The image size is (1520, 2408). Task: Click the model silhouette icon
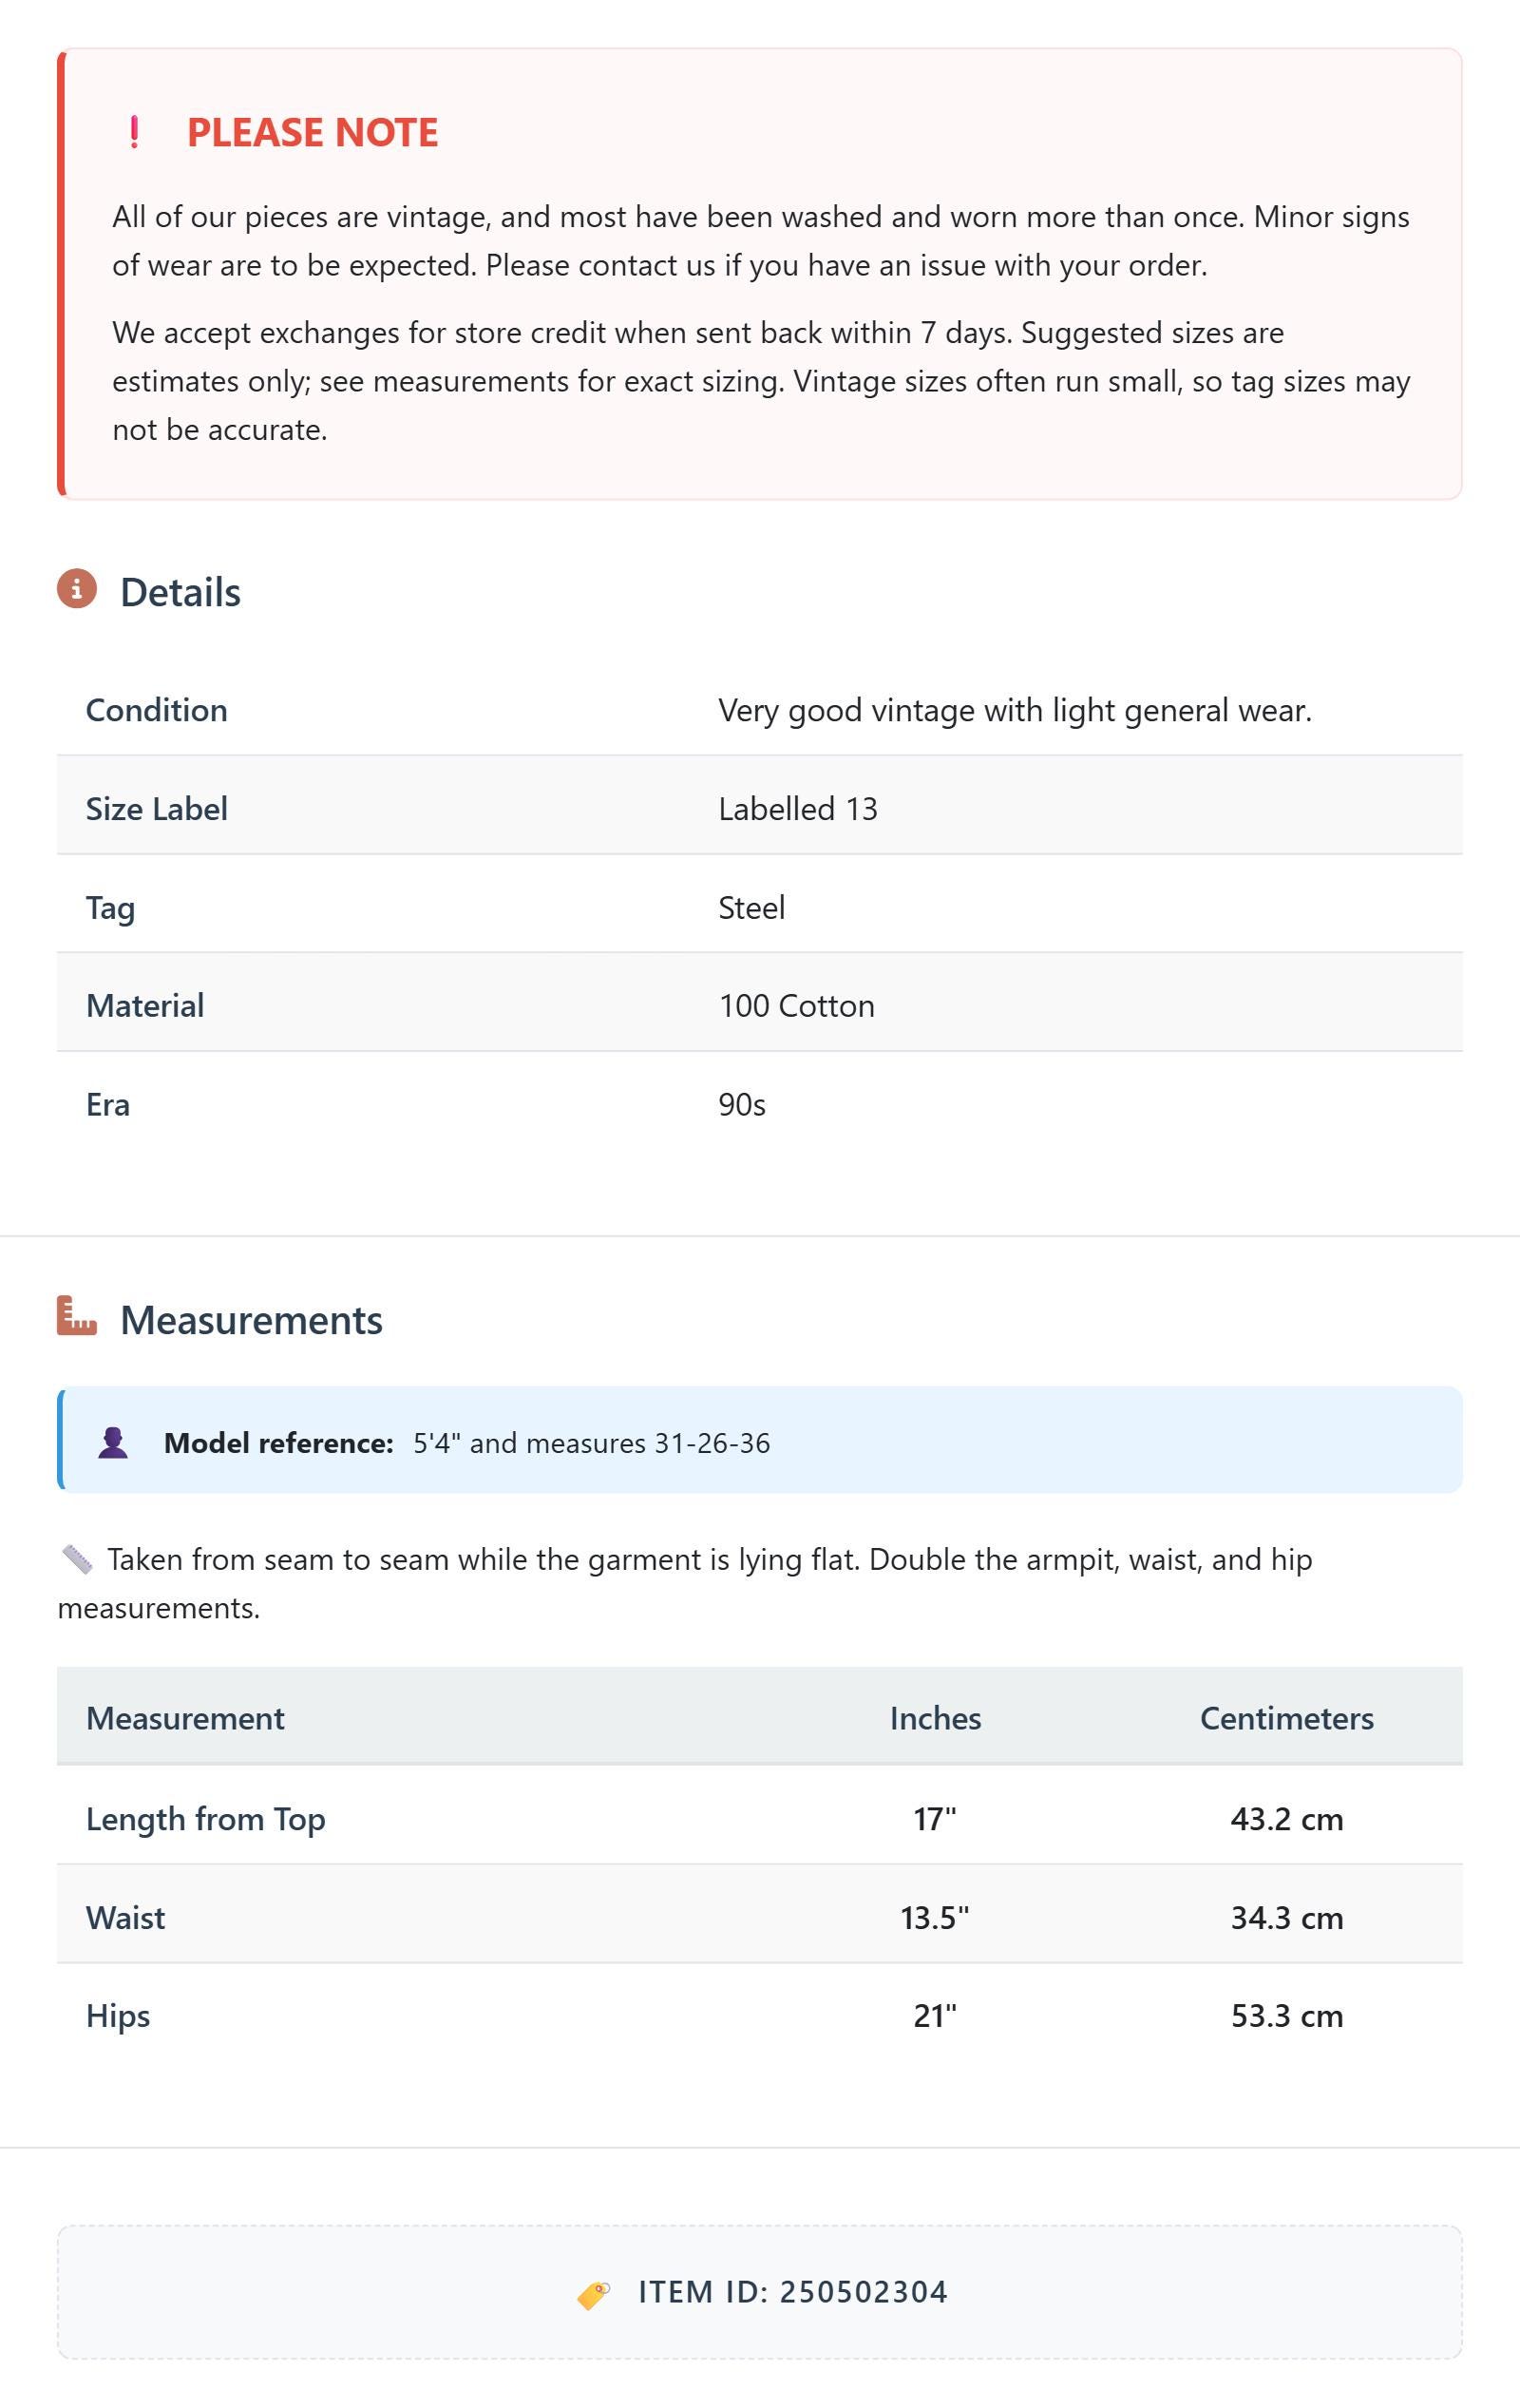tap(113, 1442)
